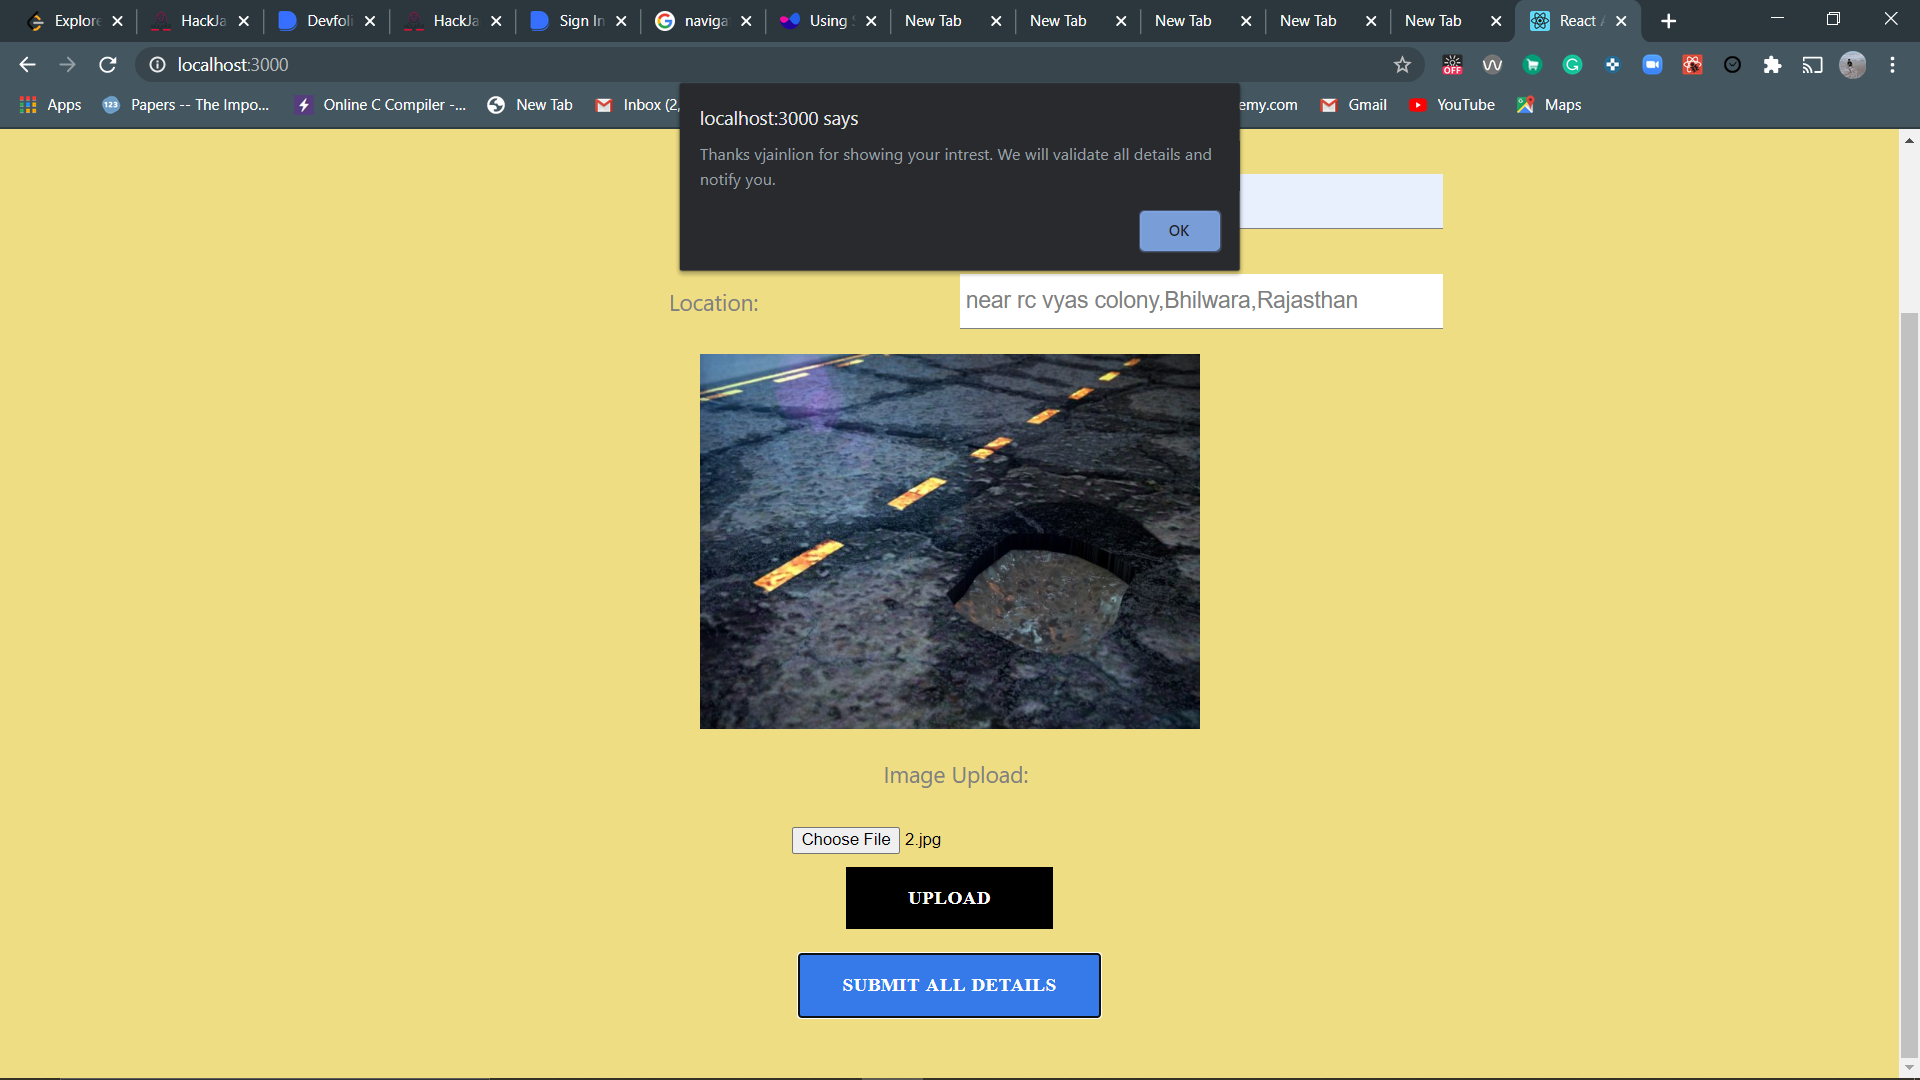The width and height of the screenshot is (1920, 1080).
Task: Click the pothole image preview
Action: (949, 541)
